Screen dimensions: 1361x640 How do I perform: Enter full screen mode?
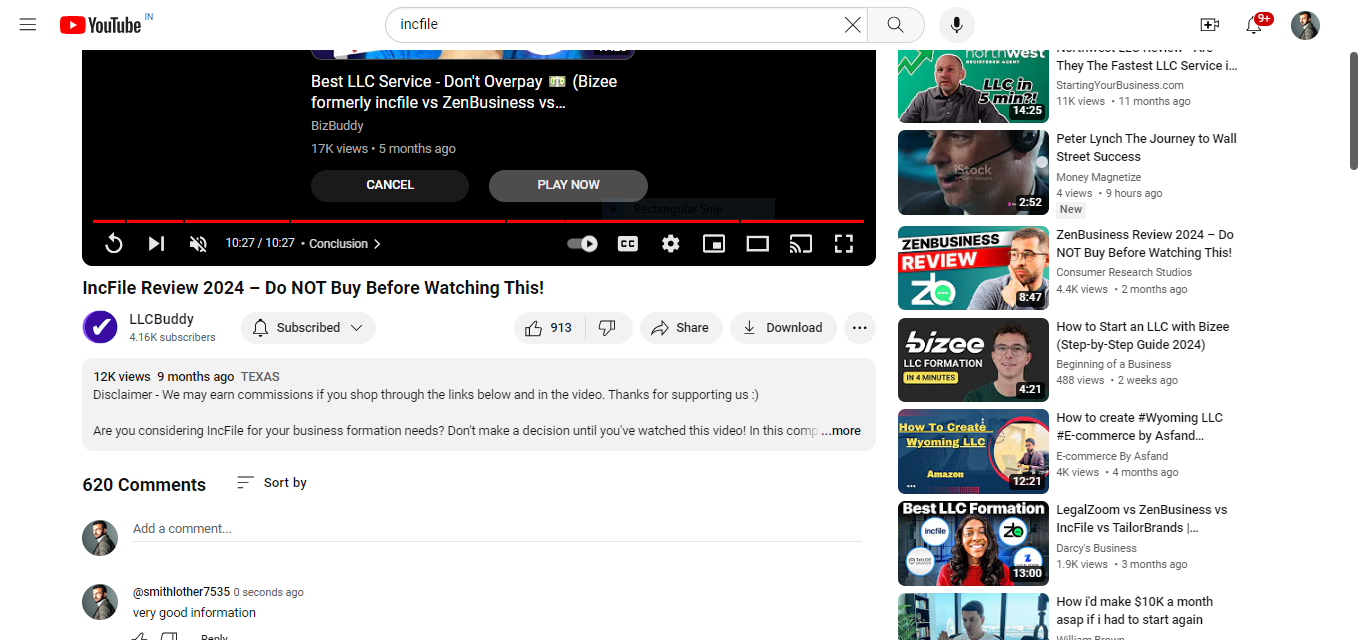[x=844, y=243]
